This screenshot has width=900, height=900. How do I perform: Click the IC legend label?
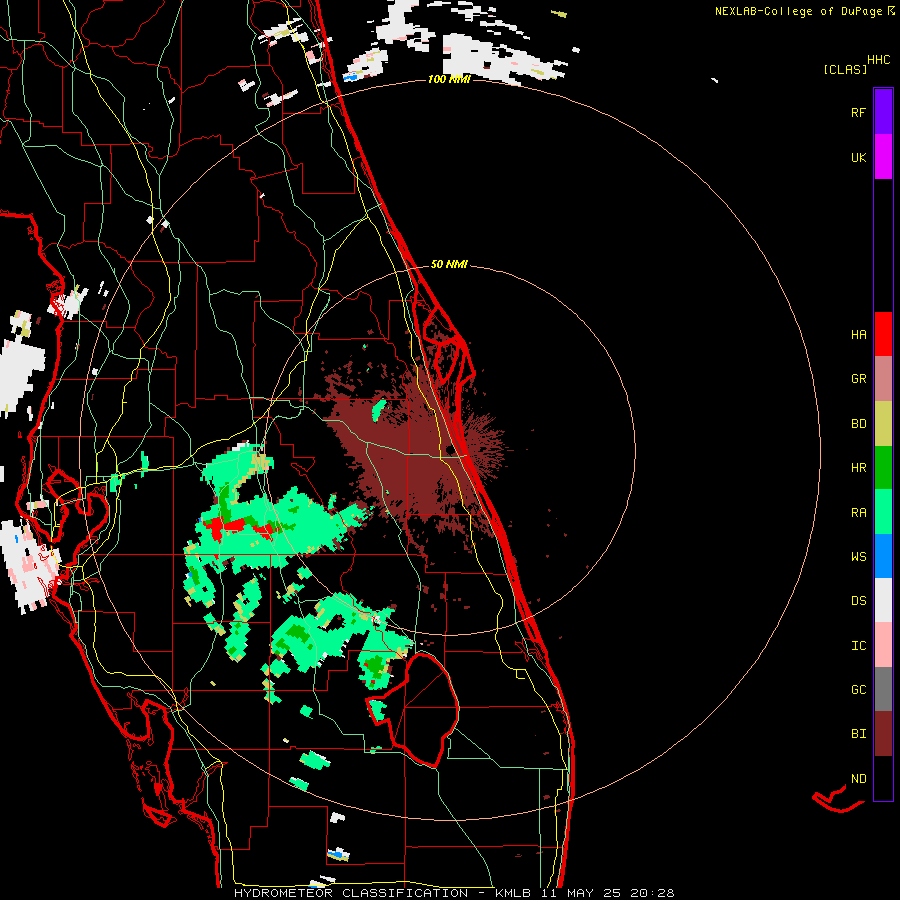tap(858, 645)
